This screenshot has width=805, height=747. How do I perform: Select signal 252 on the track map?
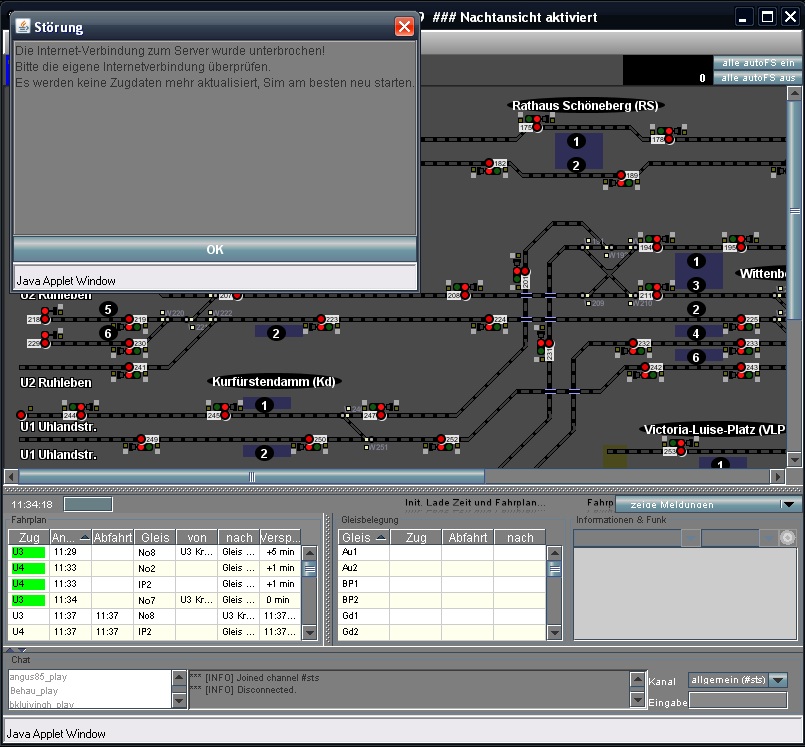[x=442, y=444]
